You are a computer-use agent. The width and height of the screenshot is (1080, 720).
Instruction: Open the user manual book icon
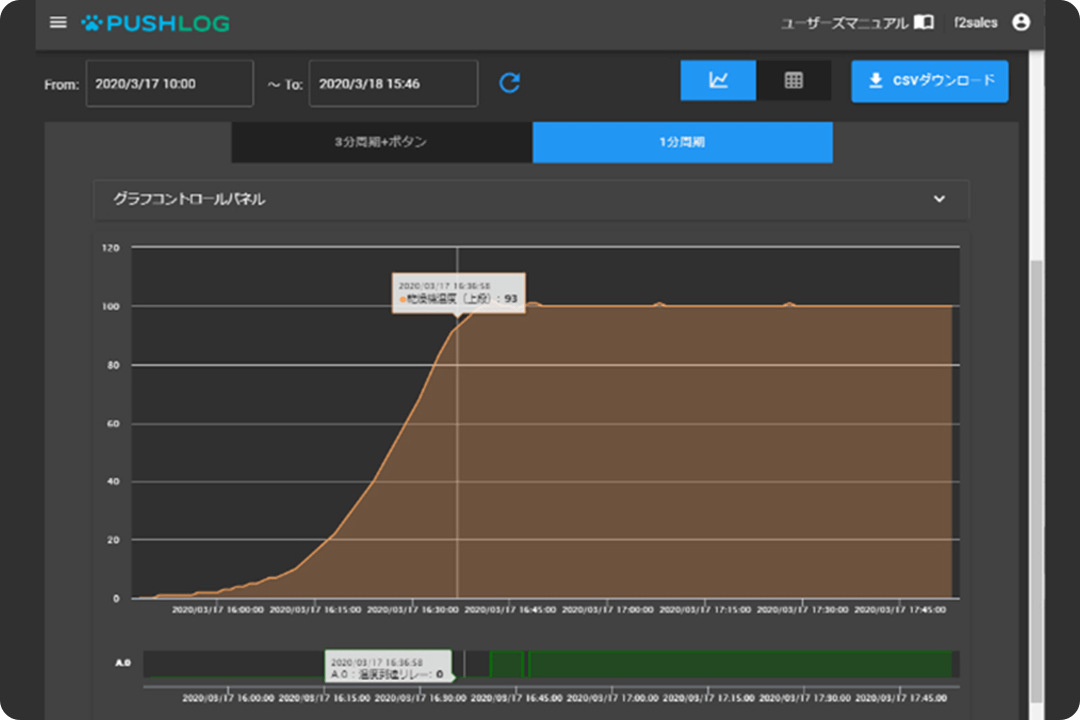pyautogui.click(x=924, y=22)
